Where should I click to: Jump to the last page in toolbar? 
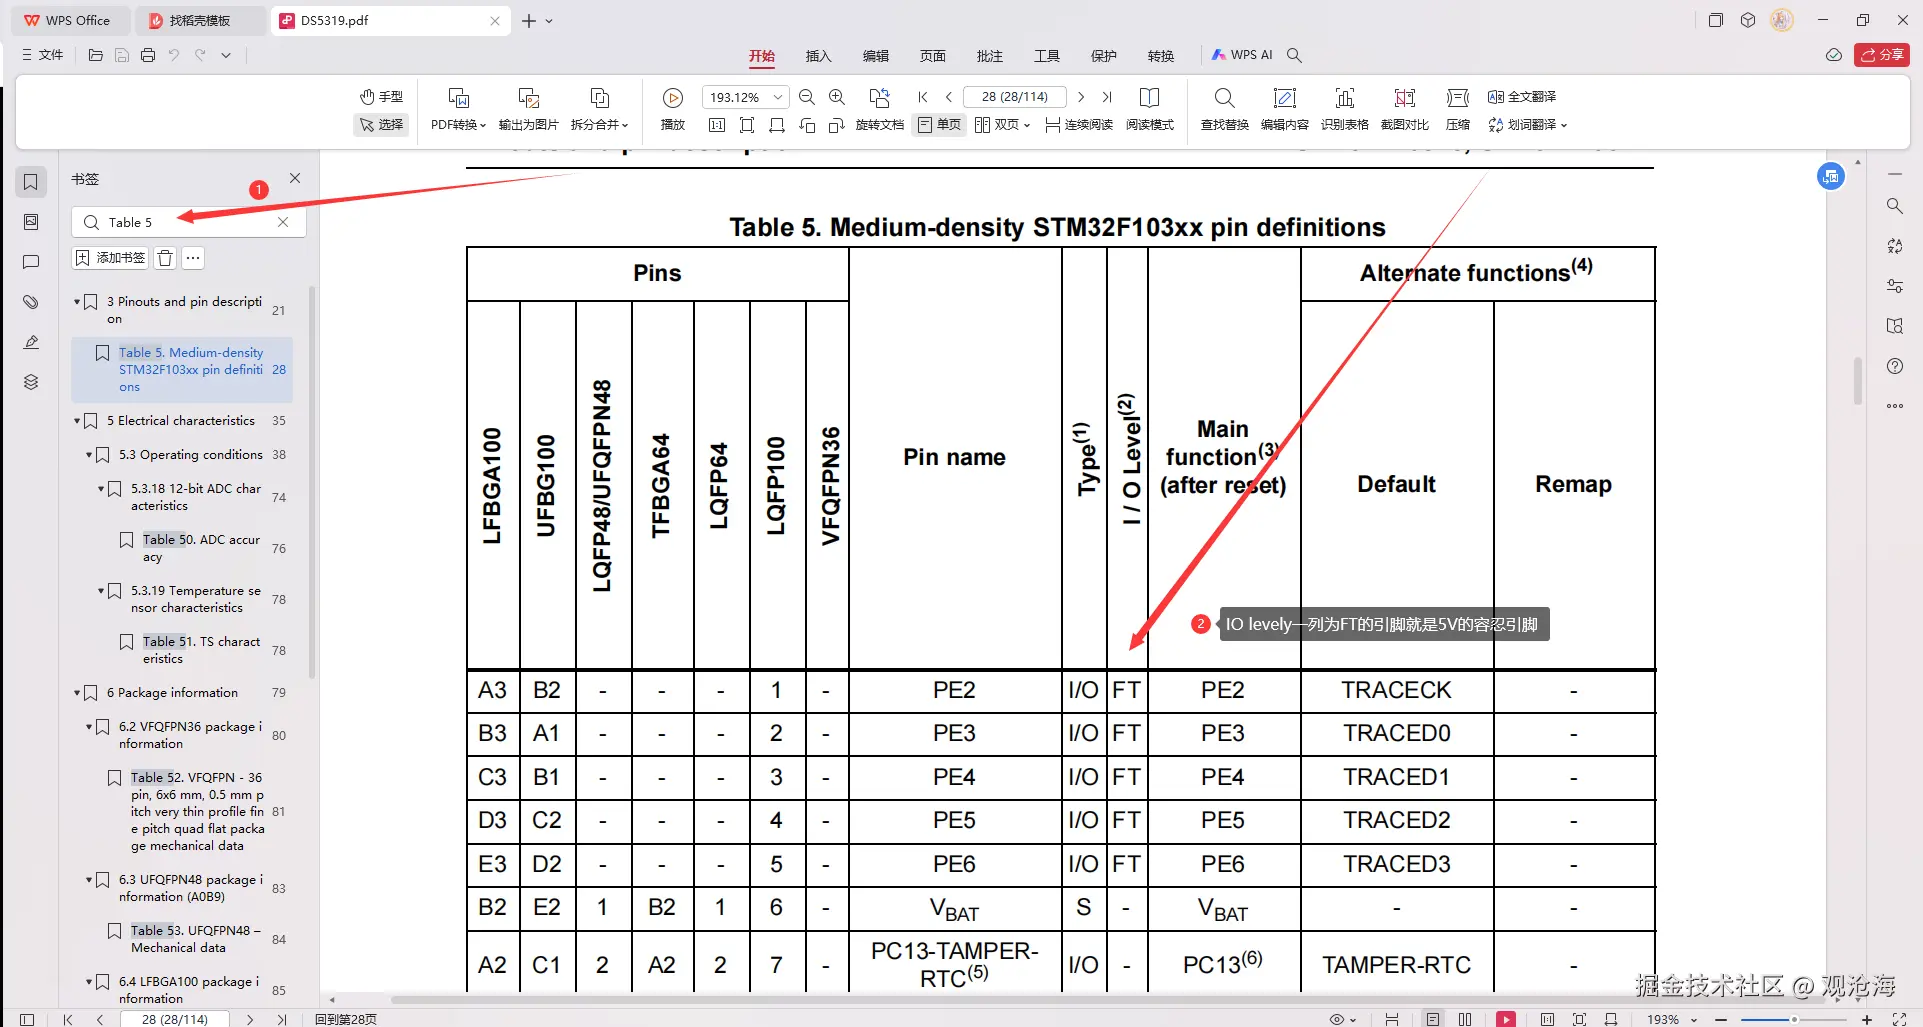click(x=1107, y=97)
